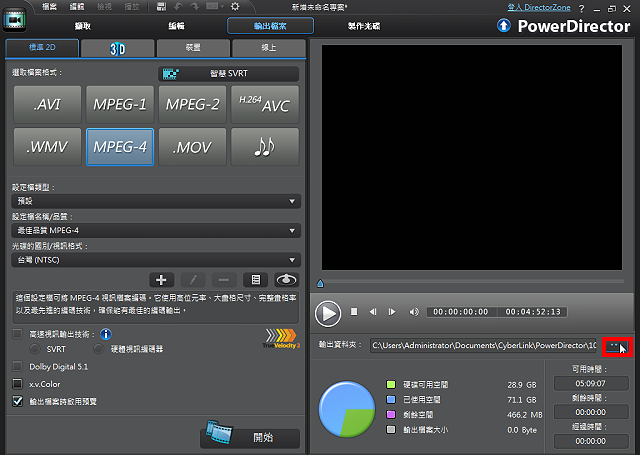Image resolution: width=640 pixels, height=455 pixels.
Task: Click the used space blue swatch
Action: (391, 400)
